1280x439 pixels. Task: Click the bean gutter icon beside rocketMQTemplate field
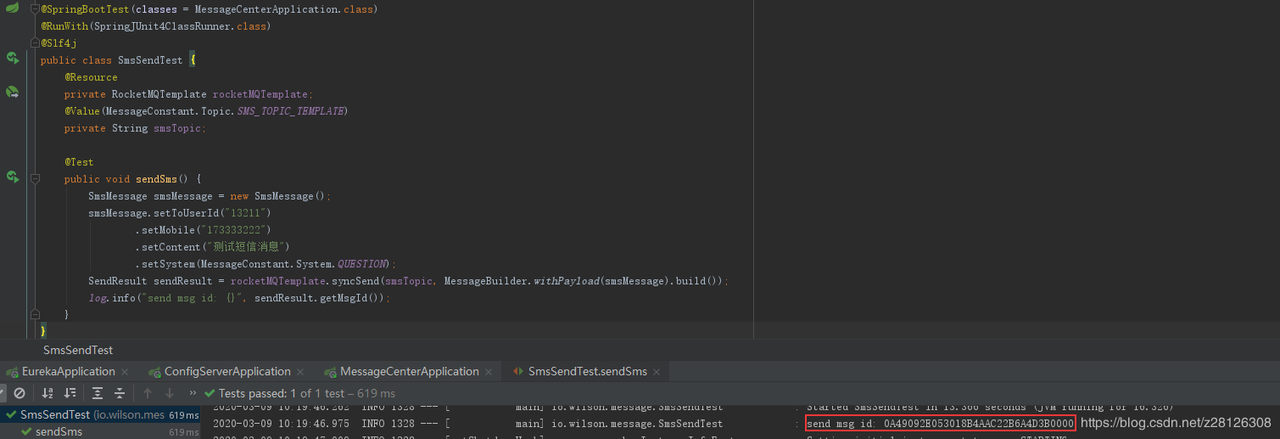coord(12,93)
